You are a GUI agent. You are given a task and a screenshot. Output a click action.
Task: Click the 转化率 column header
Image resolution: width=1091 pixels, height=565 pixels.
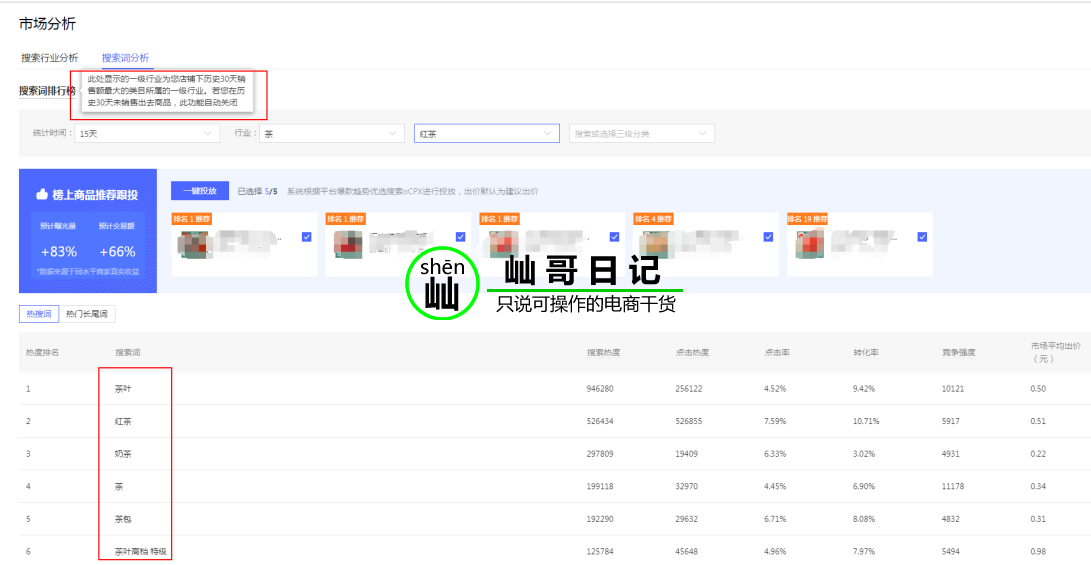point(866,352)
